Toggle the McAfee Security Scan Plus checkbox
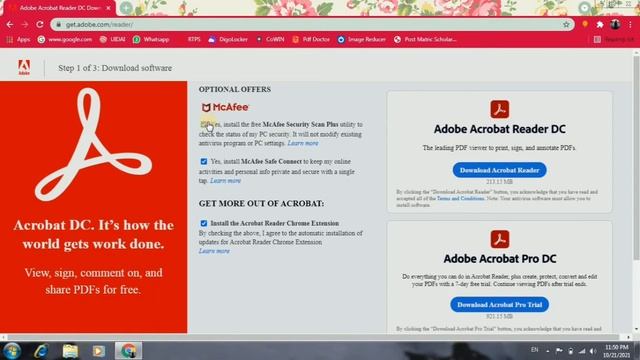Screen dimensions: 640x360 [204, 124]
